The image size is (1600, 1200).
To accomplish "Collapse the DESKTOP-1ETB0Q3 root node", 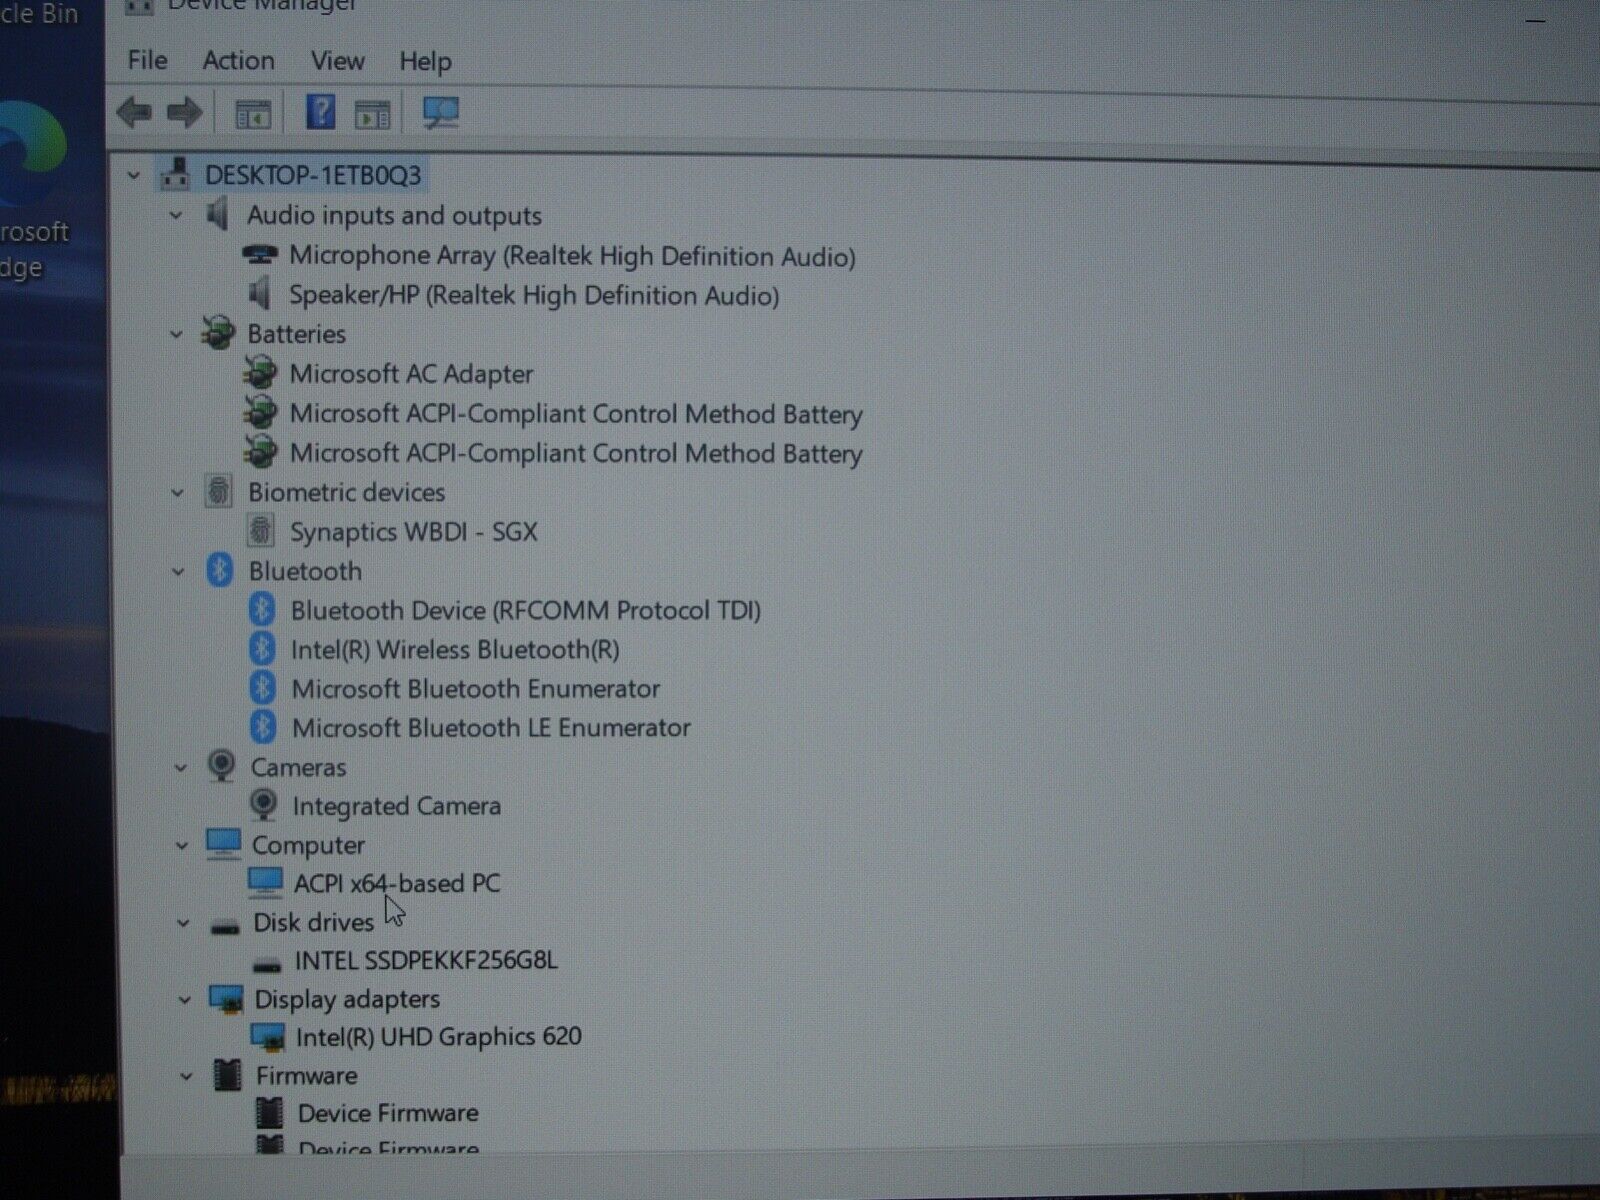I will [134, 176].
